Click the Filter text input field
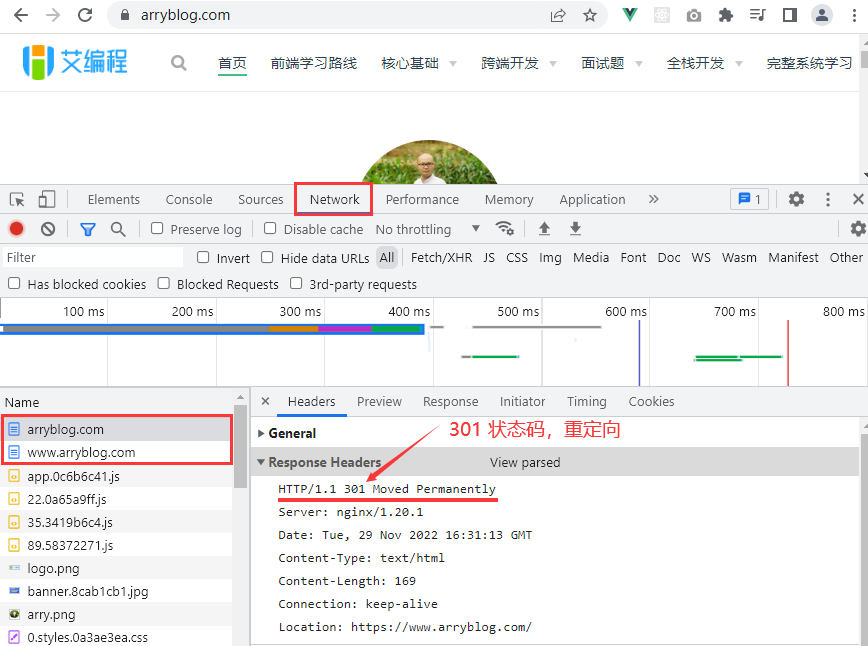Screen dimensions: 868x646 pos(92,257)
